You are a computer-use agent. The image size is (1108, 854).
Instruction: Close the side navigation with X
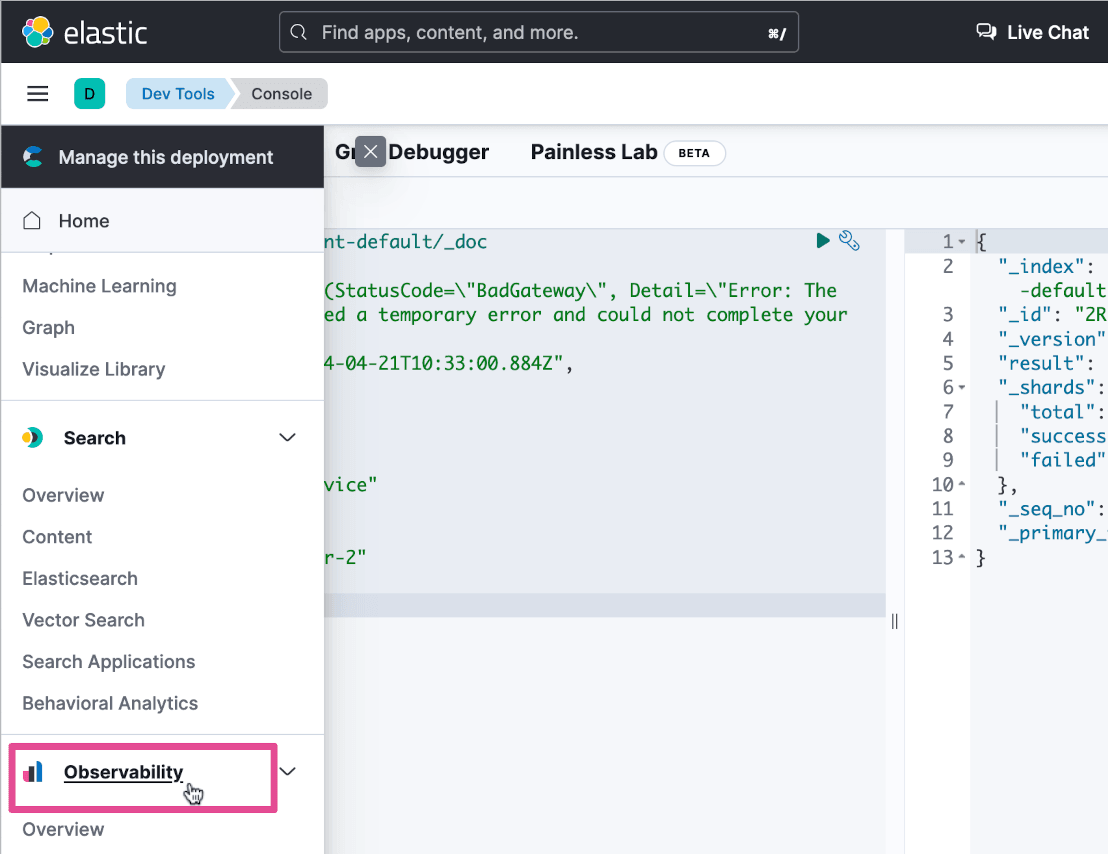371,152
